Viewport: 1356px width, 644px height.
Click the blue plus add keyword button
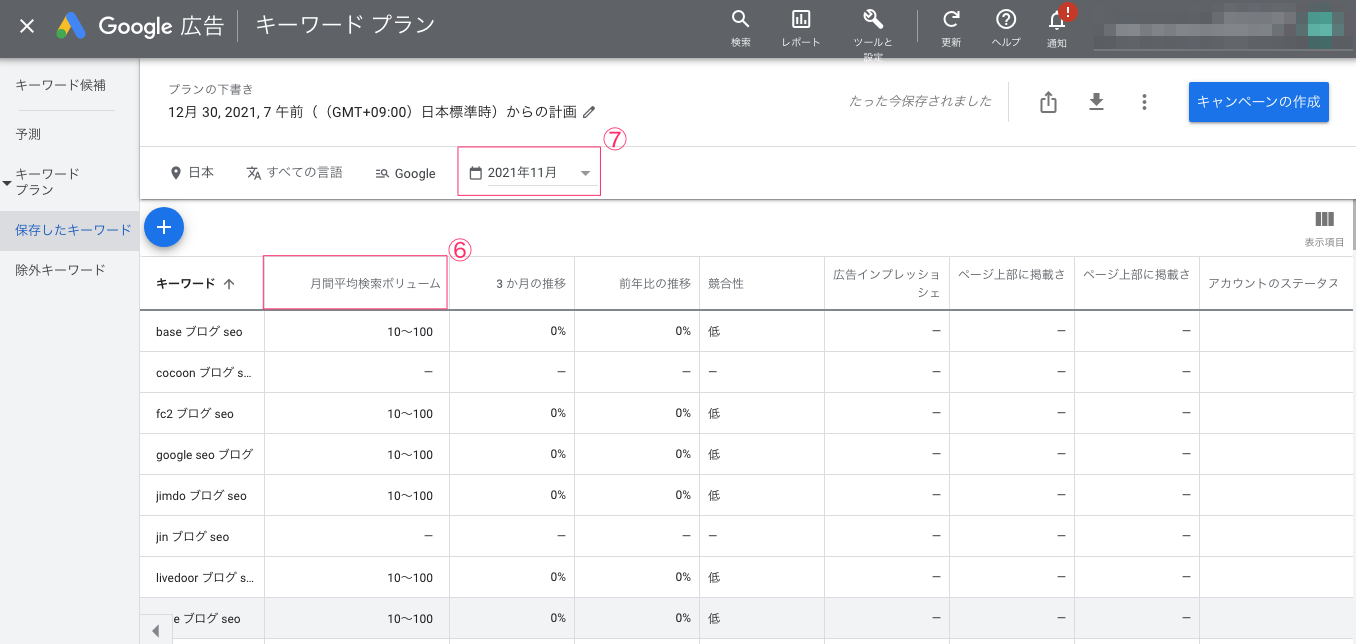[164, 227]
